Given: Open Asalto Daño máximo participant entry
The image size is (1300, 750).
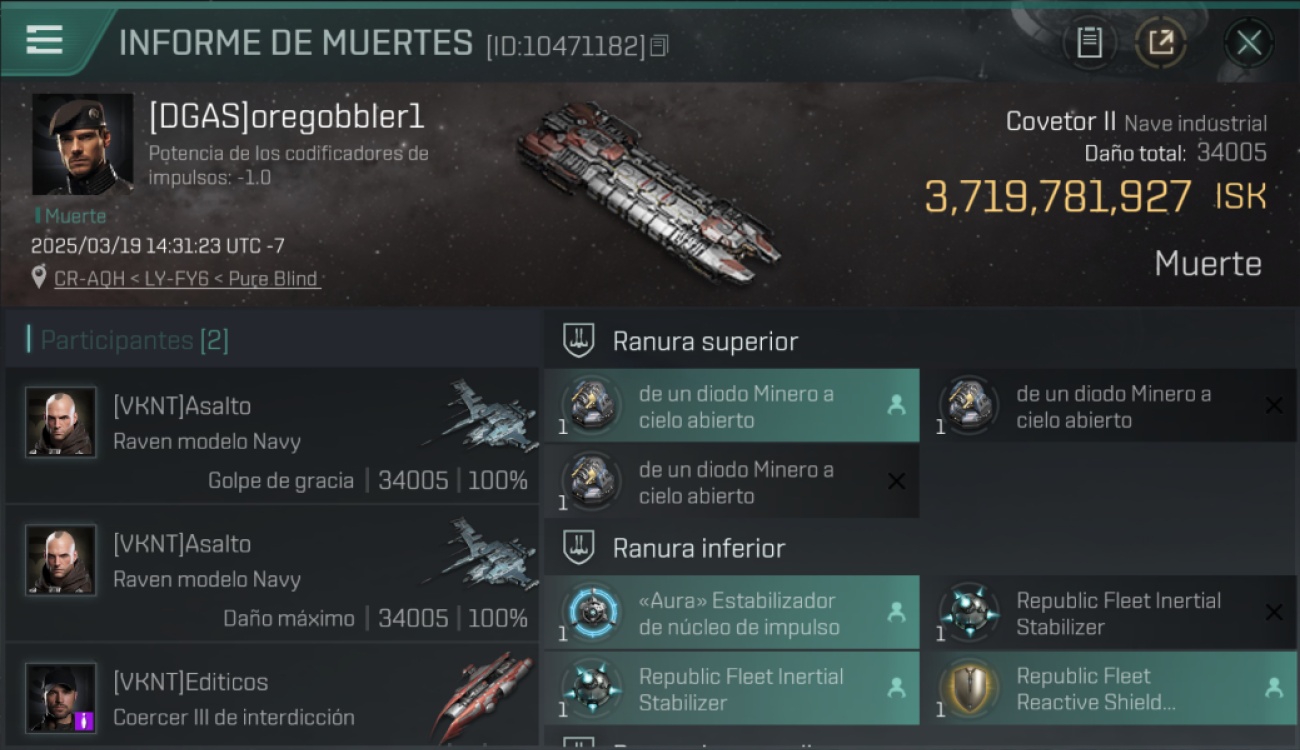Looking at the screenshot, I should [273, 573].
